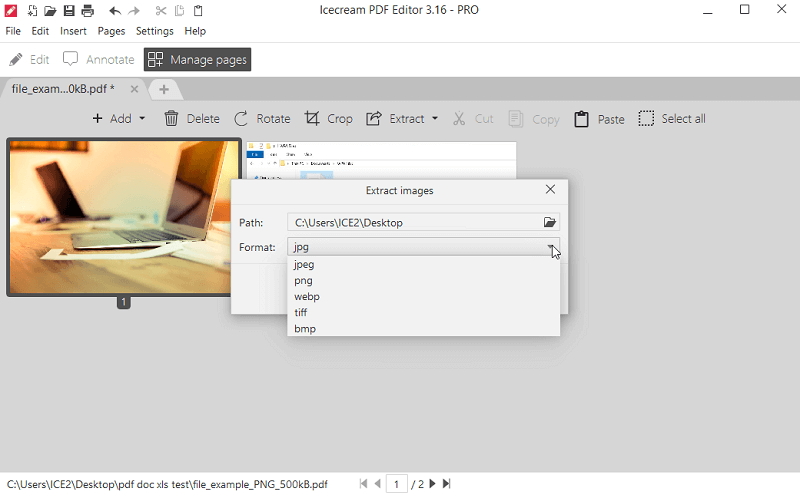Go to first page in status bar
This screenshot has width=800, height=495.
pyautogui.click(x=363, y=483)
